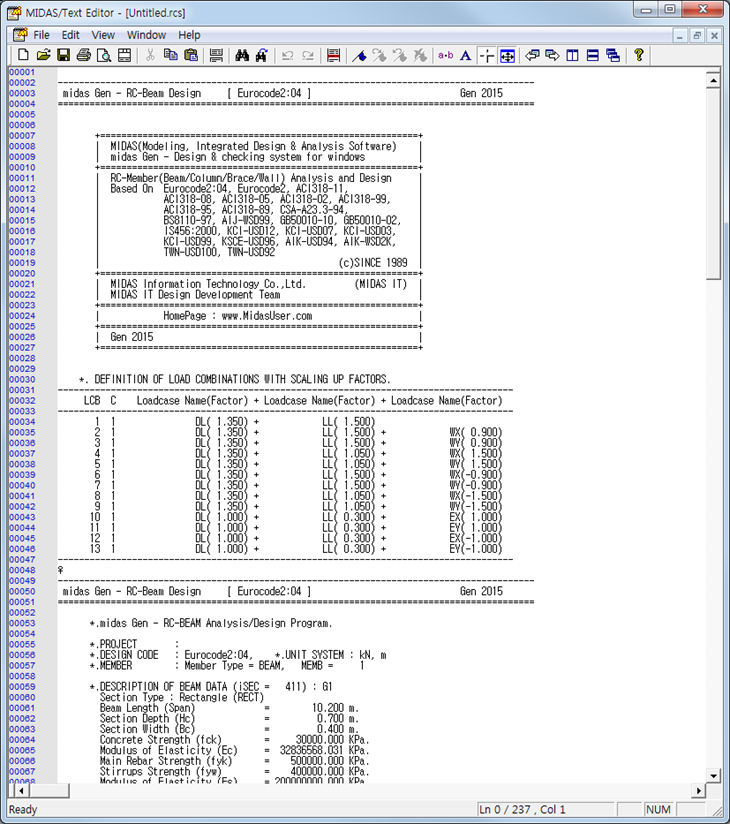Click the Undo arrow icon
The height and width of the screenshot is (824, 730).
(x=287, y=55)
